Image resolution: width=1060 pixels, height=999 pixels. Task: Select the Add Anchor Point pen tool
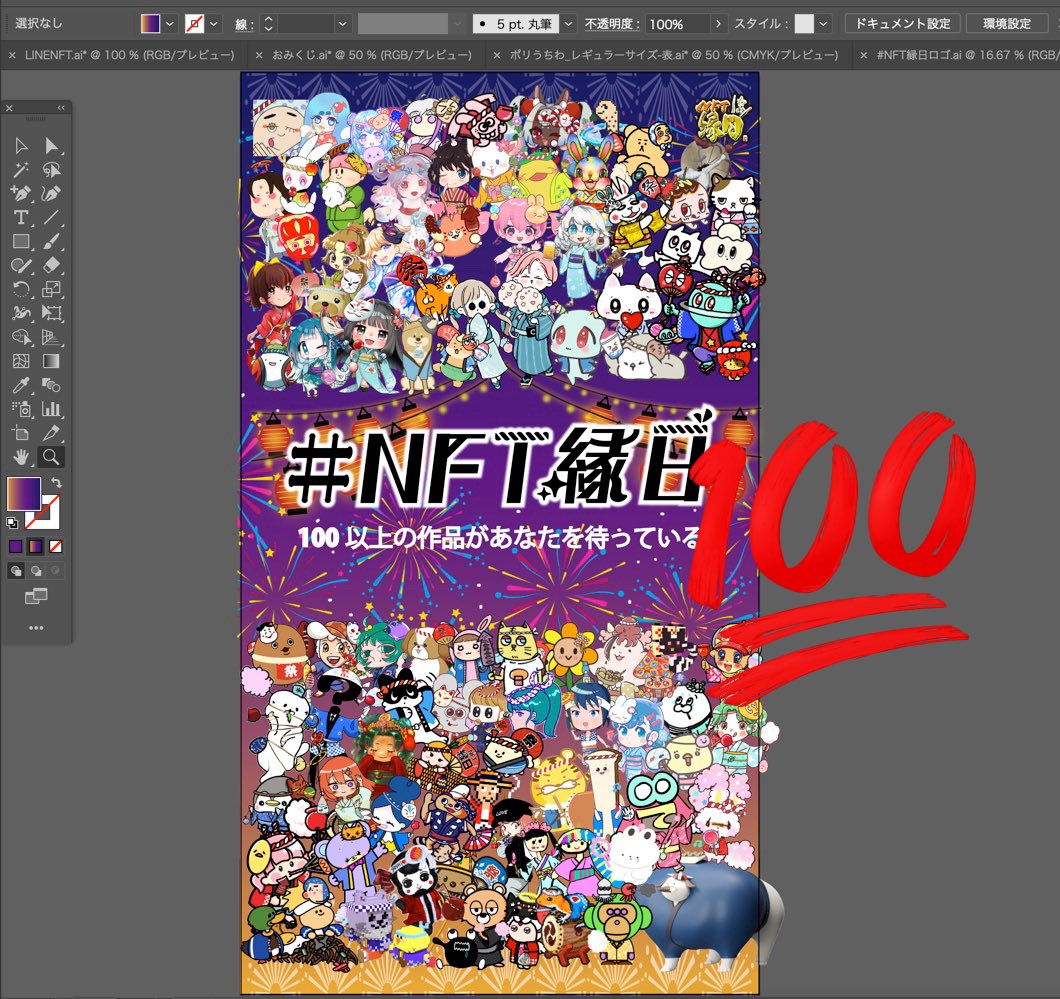pyautogui.click(x=21, y=193)
